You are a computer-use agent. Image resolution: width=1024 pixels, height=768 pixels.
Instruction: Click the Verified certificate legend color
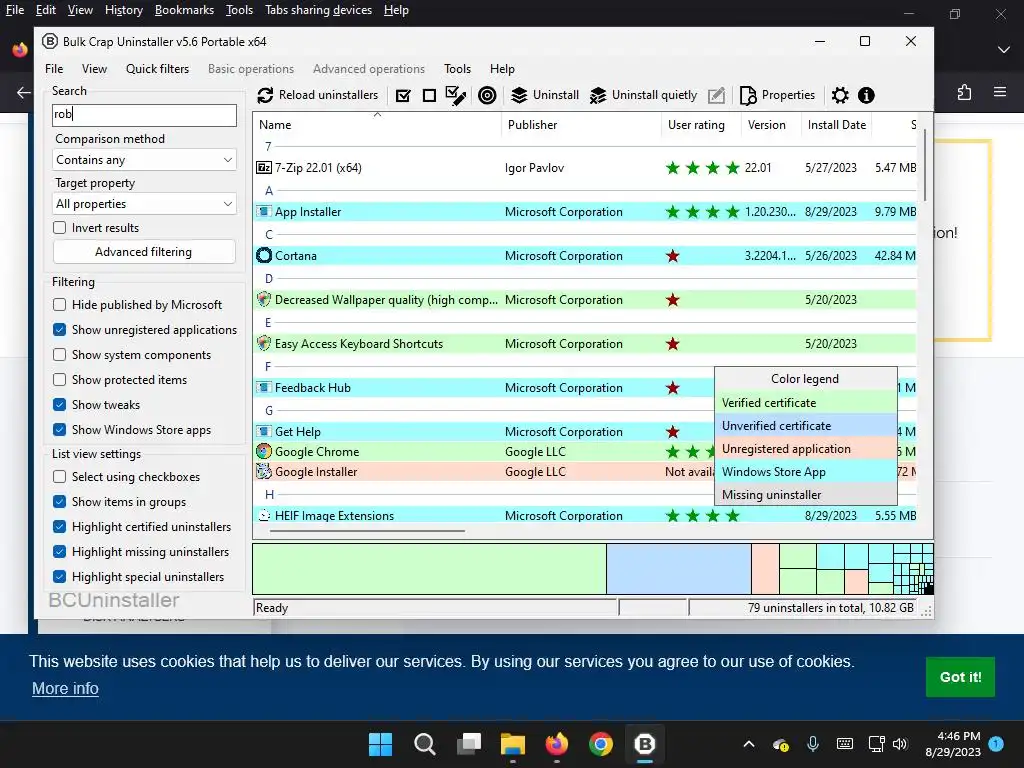(x=805, y=403)
